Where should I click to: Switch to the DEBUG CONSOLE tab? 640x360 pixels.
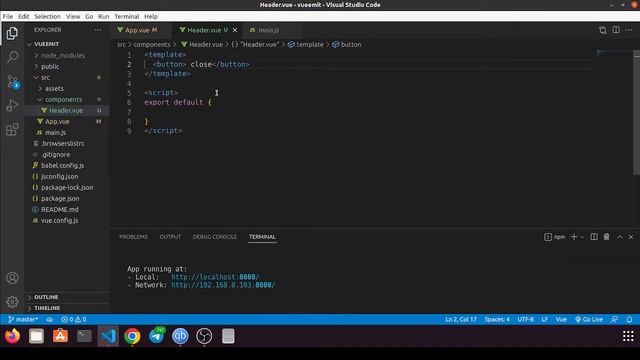[215, 237]
